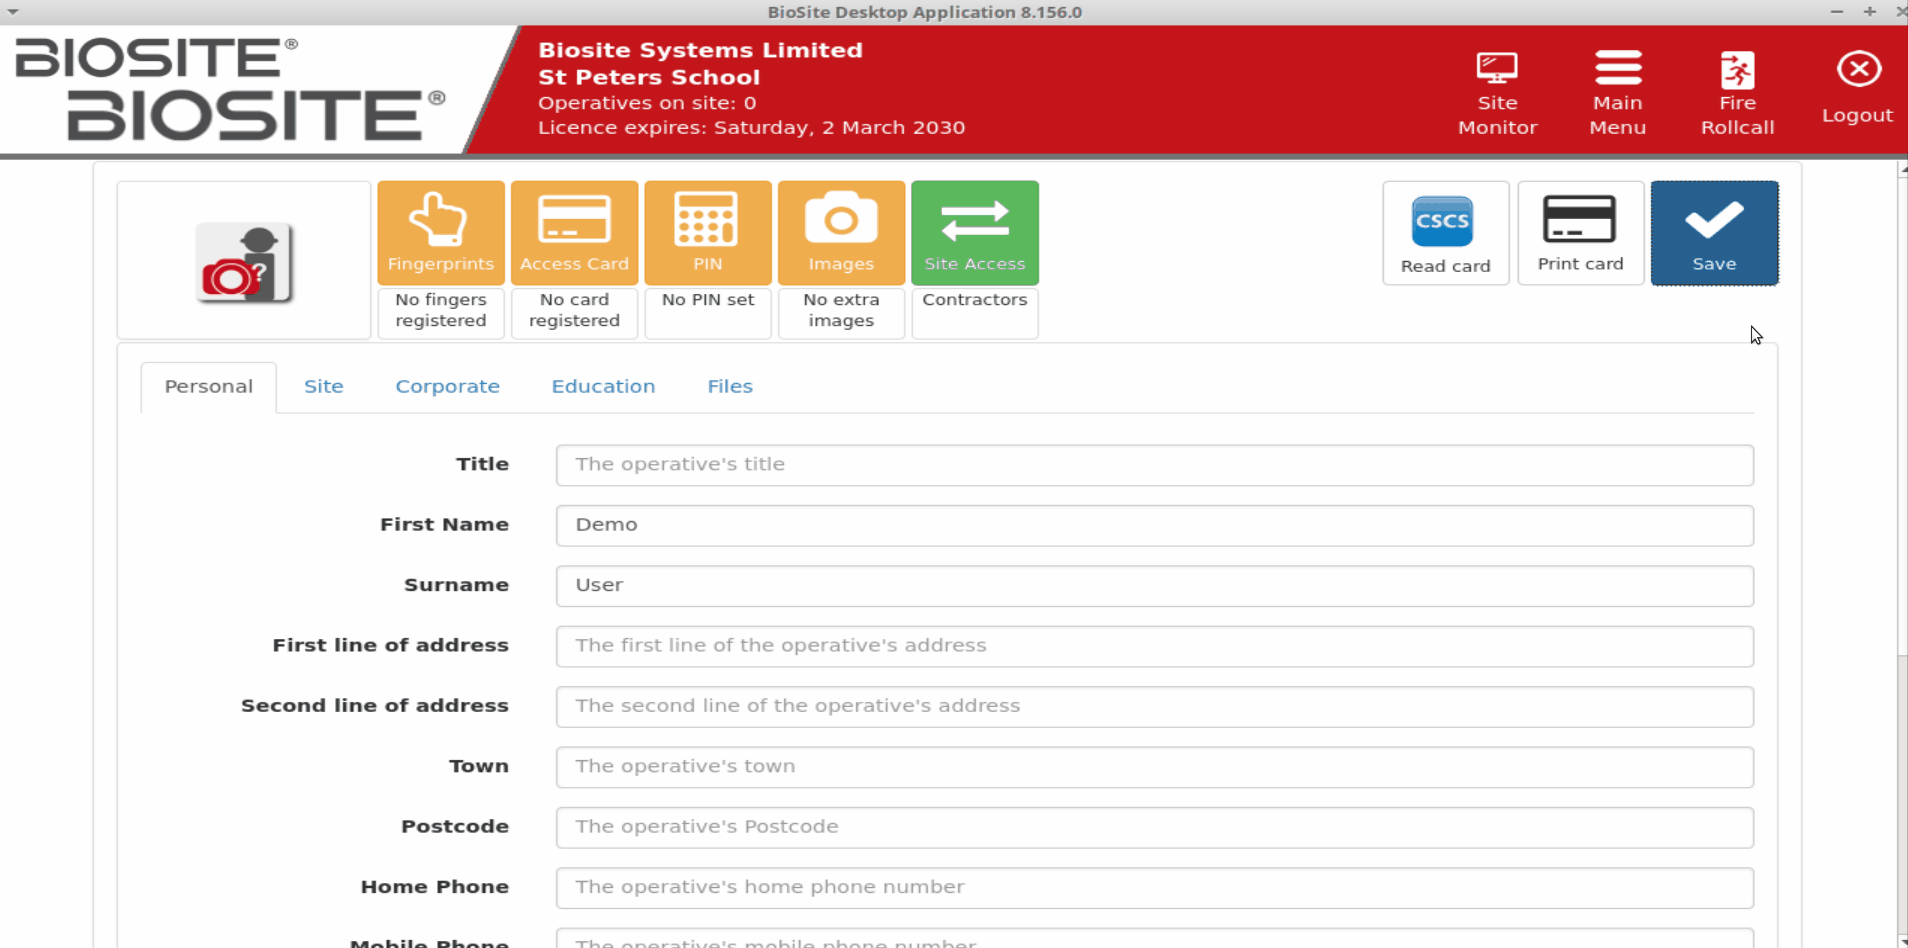Click the First Name field containing Demo

pos(1154,525)
